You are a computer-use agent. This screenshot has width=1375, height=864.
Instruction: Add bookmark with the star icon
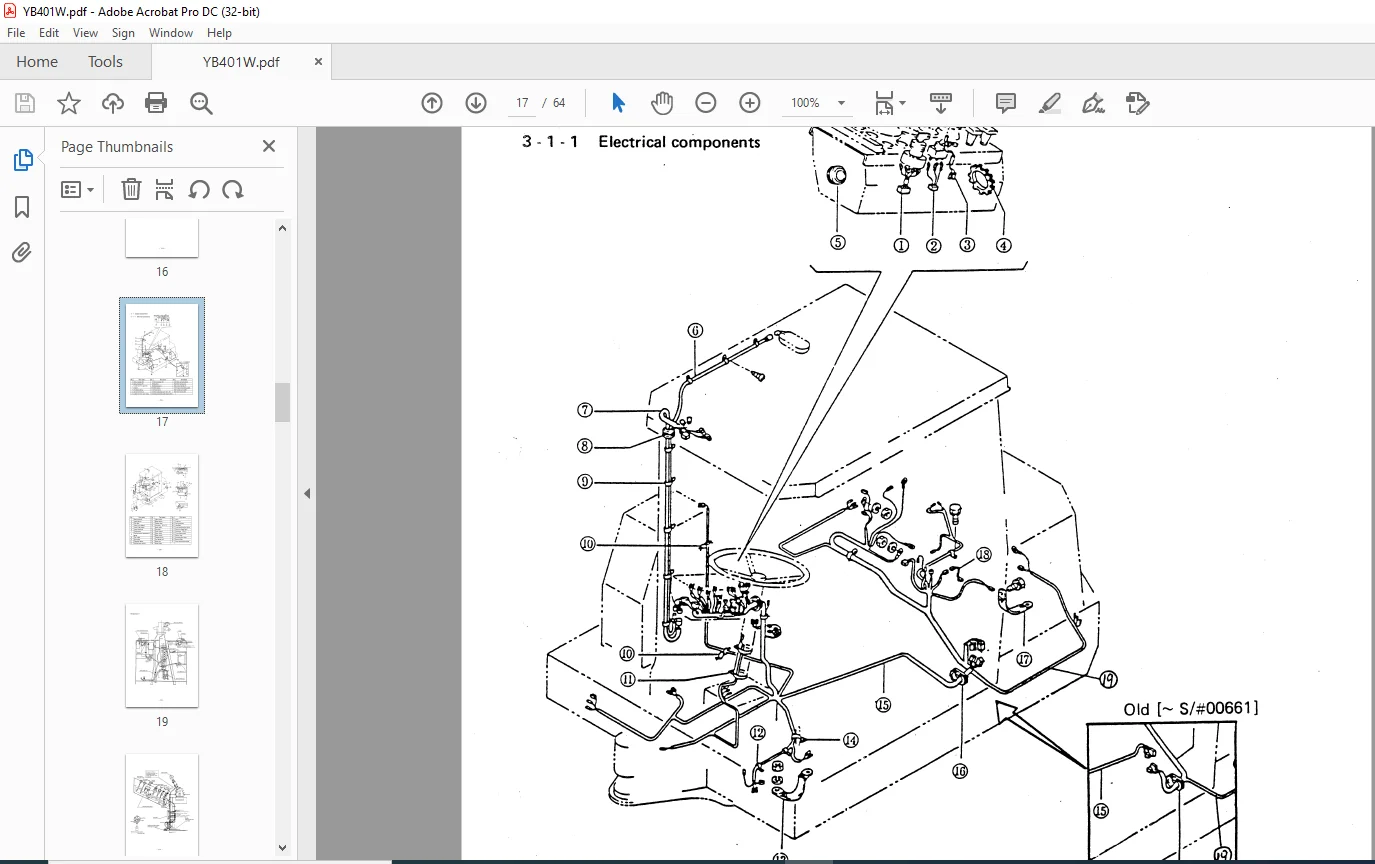coord(68,103)
